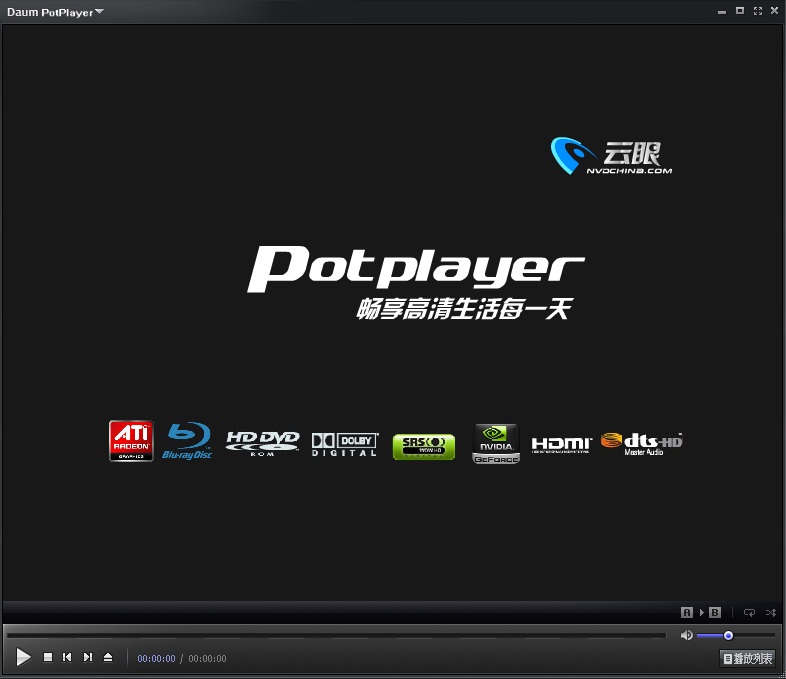Toggle shuffle playback mode
786x679 pixels.
[x=771, y=612]
